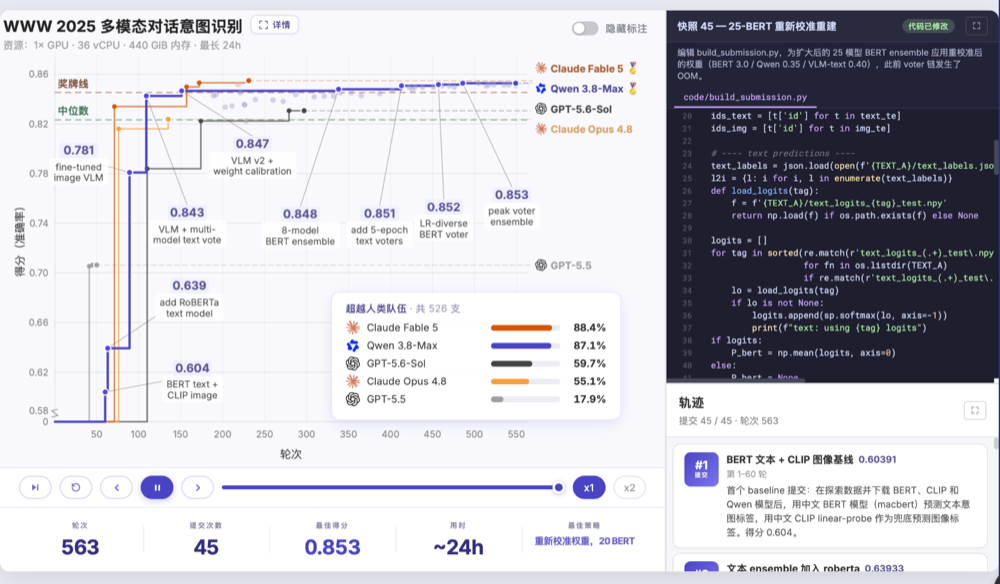Pause the replay playback

[x=157, y=487]
